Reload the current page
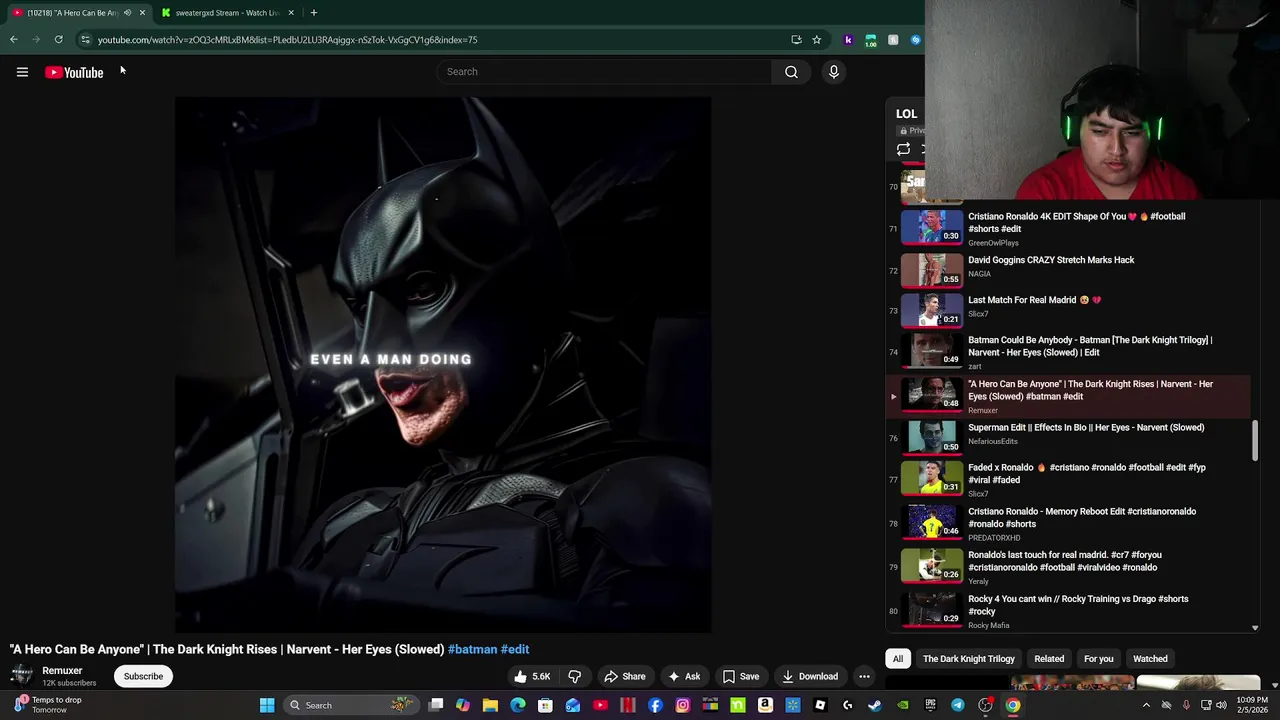This screenshot has width=1280, height=720. 58,40
